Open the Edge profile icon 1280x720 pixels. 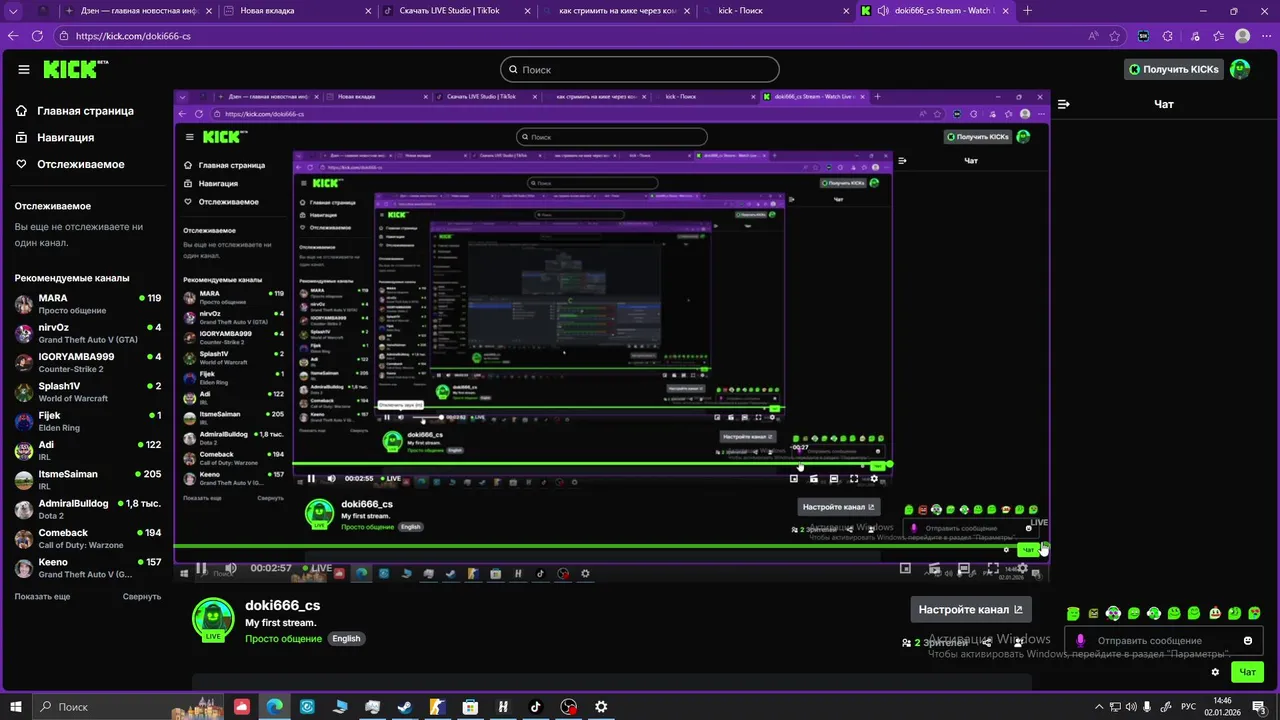pos(1242,35)
